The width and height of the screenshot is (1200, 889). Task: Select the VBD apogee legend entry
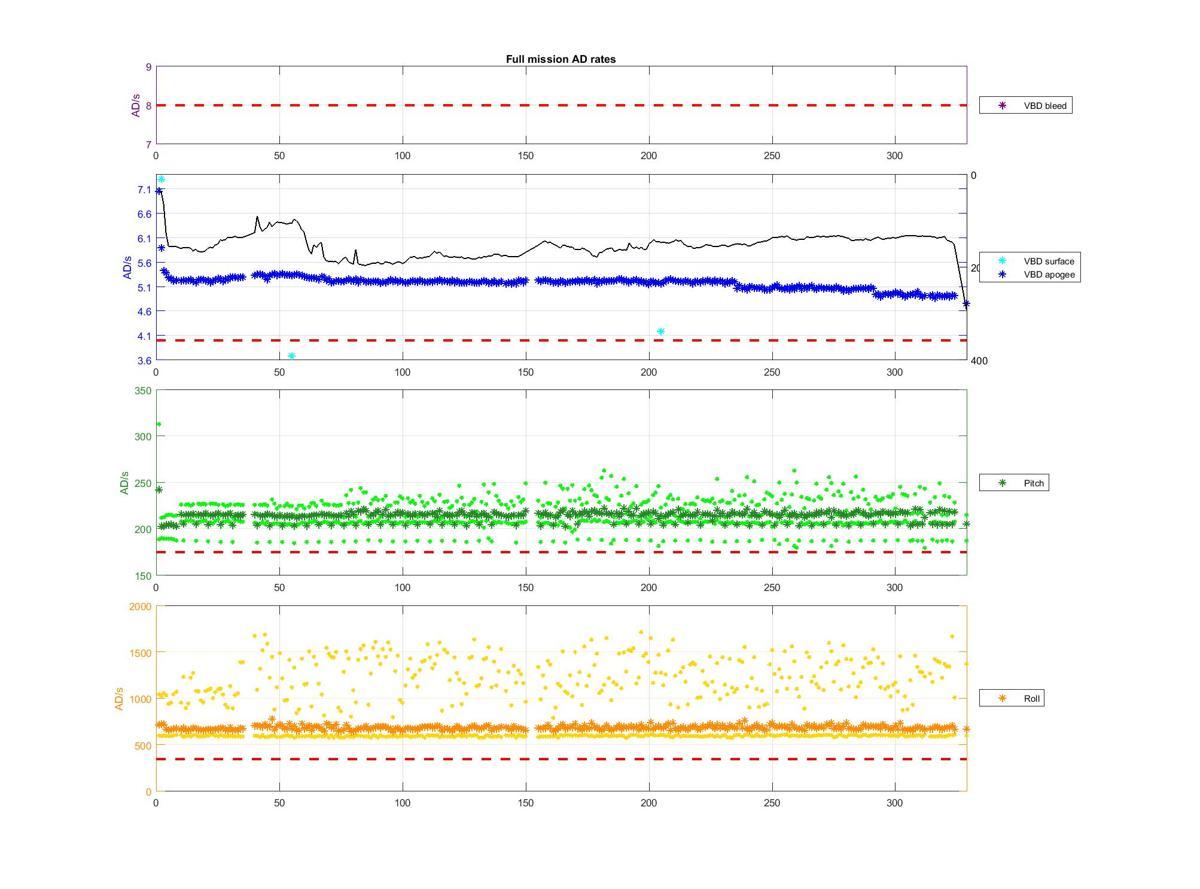pos(1030,273)
